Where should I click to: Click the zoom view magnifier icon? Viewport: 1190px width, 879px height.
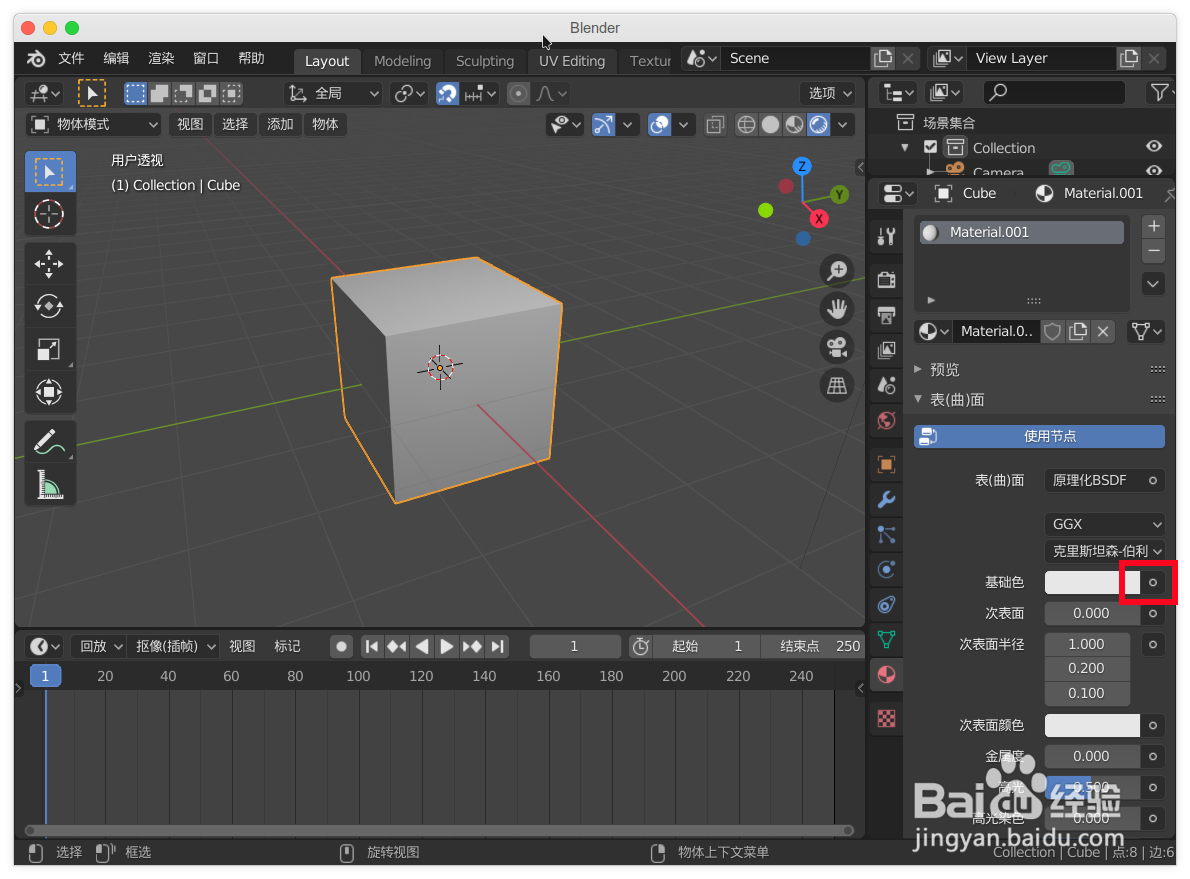837,271
